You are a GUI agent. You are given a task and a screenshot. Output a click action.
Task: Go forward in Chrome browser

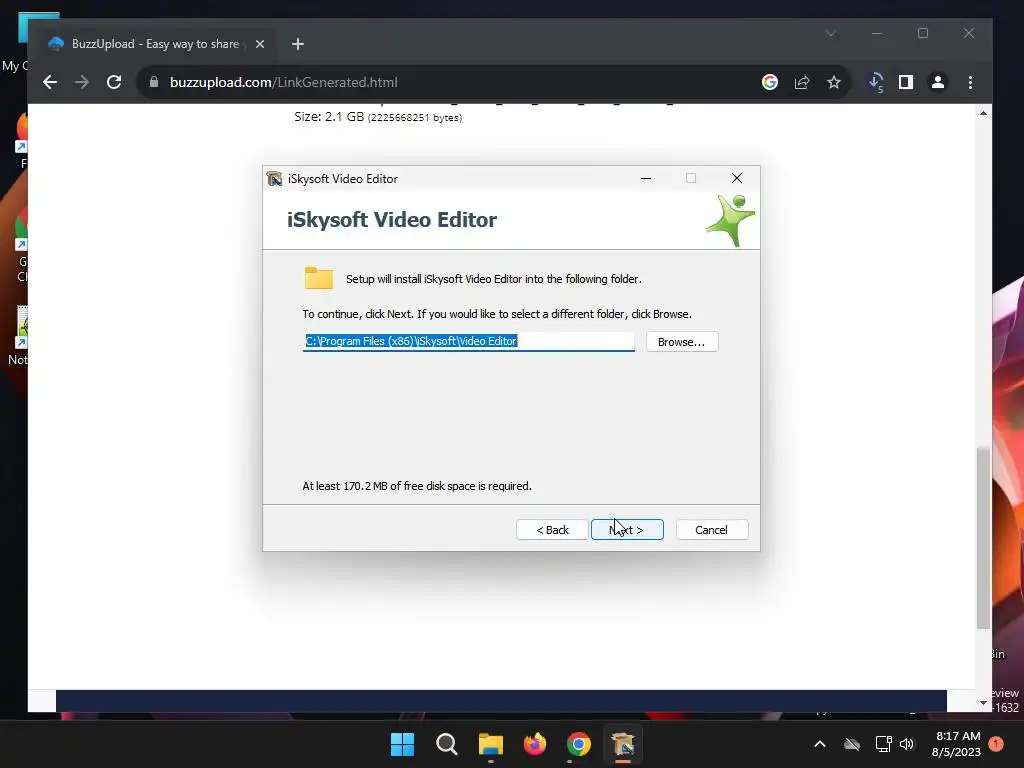pos(82,82)
